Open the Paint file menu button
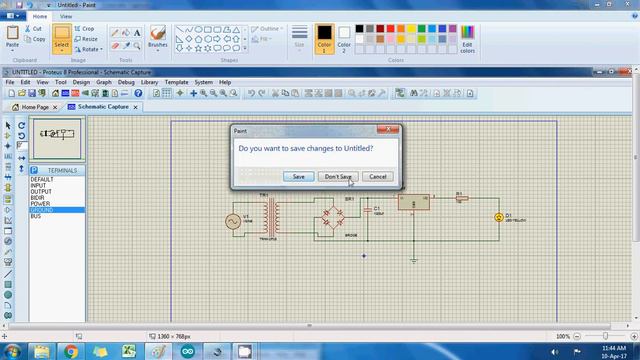This screenshot has width=640, height=360. (x=13, y=16)
